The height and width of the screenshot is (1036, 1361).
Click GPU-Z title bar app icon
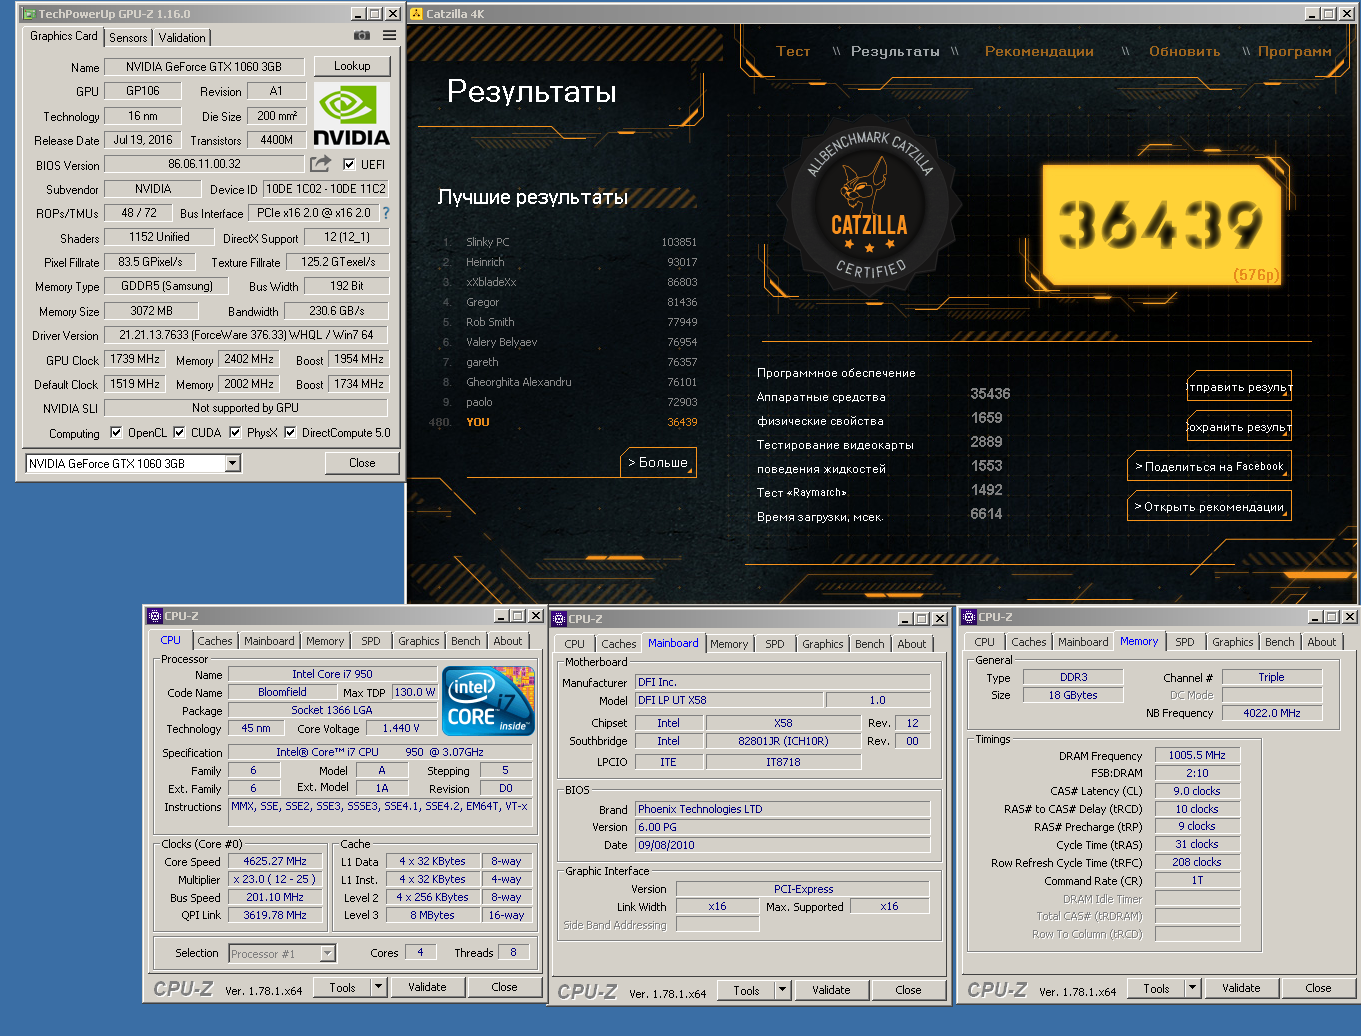pyautogui.click(x=28, y=14)
